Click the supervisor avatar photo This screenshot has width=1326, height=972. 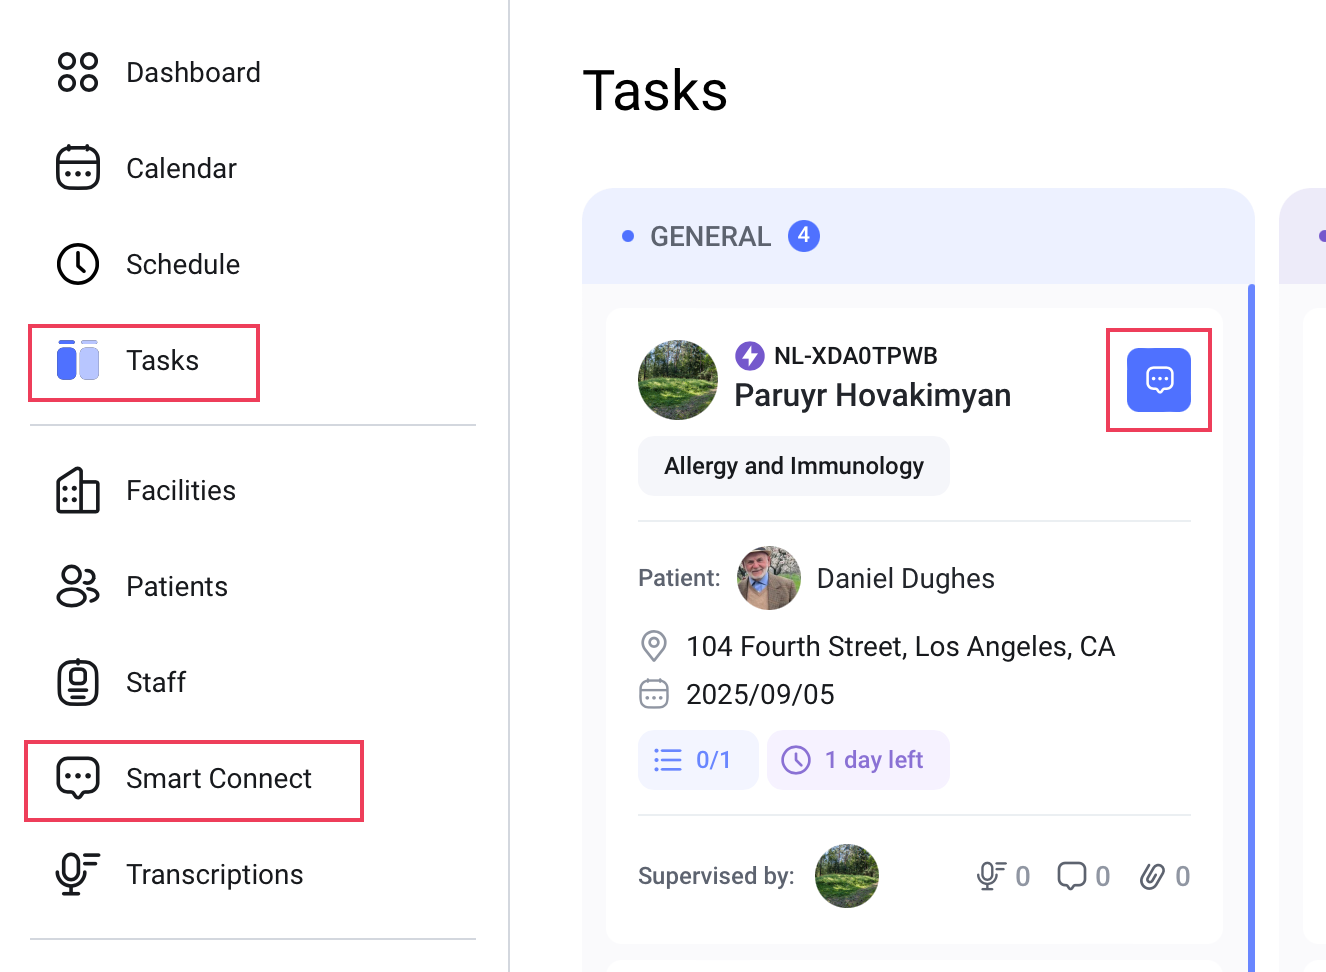[x=847, y=876]
